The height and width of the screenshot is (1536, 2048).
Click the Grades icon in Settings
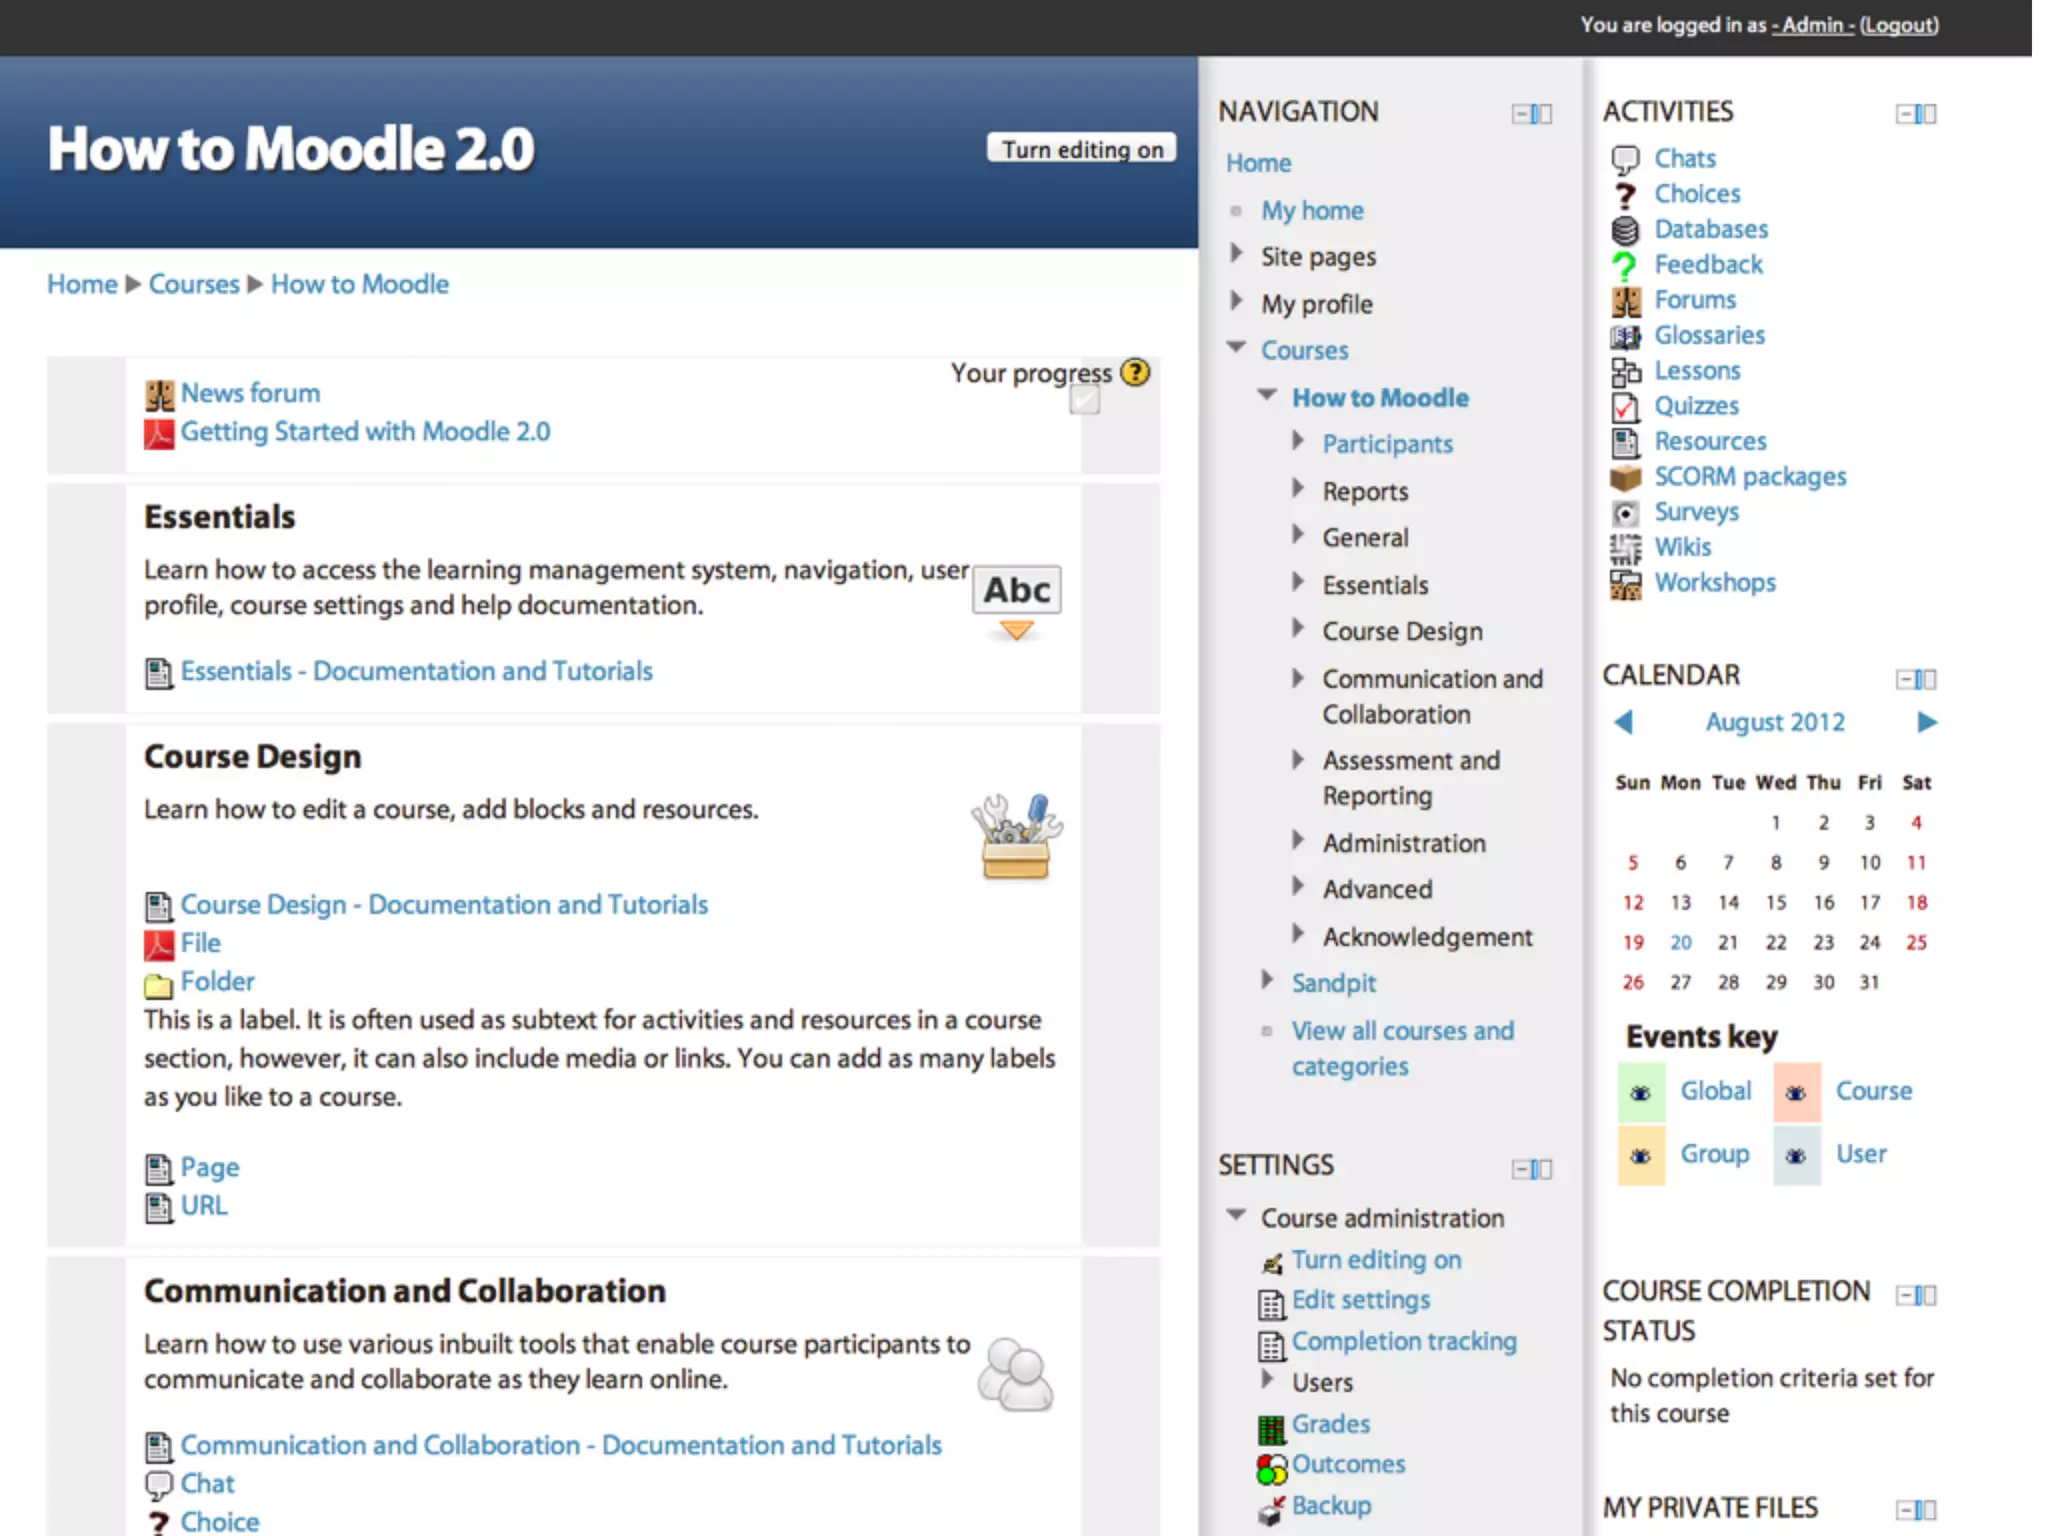point(1271,1429)
